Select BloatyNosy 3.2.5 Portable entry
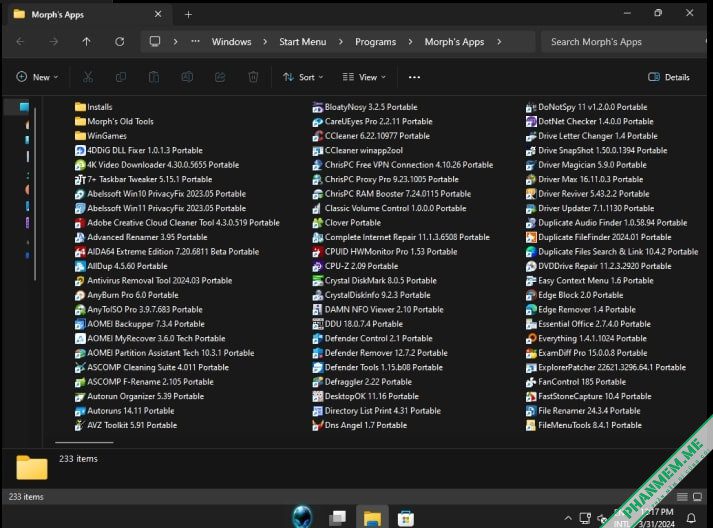Viewport: 713px width, 528px height. pos(365,107)
